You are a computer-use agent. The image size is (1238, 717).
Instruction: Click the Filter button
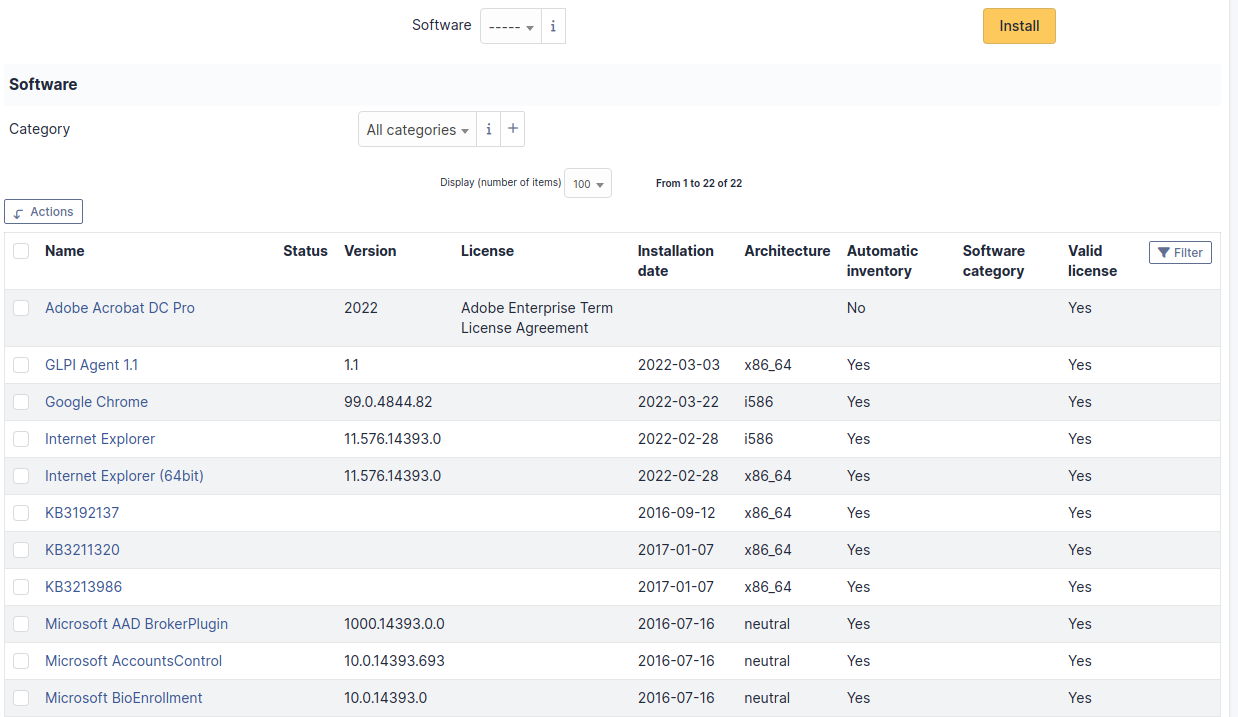[x=1180, y=253]
